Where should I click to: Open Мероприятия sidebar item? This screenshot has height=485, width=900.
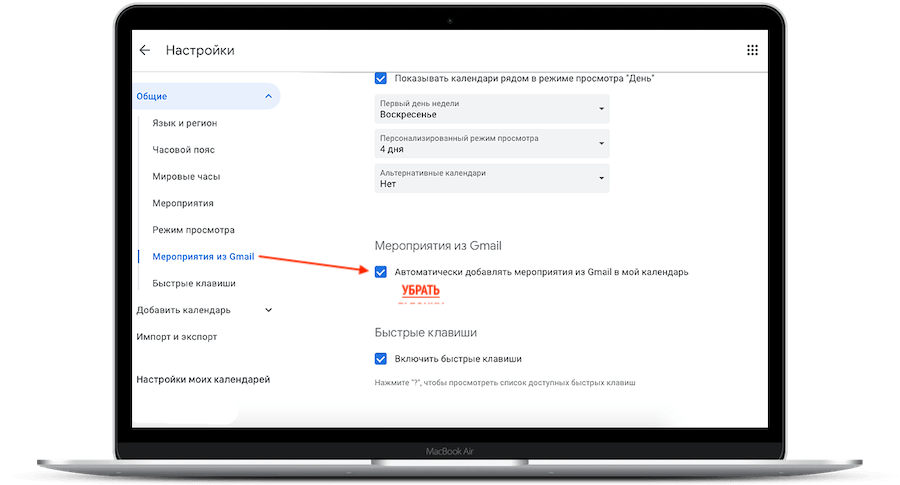pyautogui.click(x=183, y=203)
